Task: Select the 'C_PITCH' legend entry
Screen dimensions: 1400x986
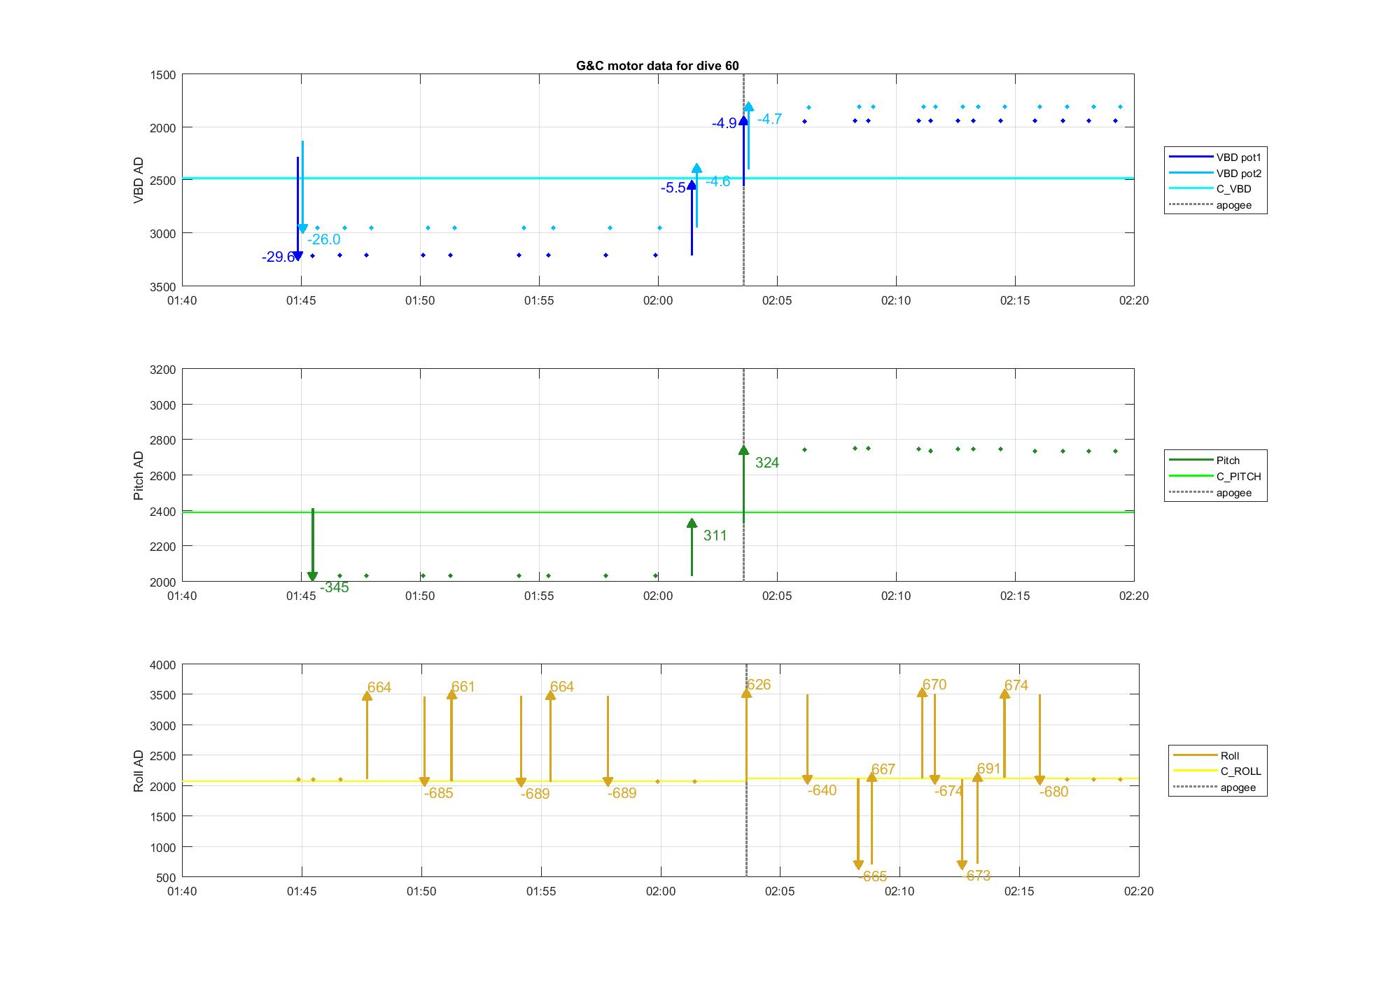Action: coord(1215,476)
